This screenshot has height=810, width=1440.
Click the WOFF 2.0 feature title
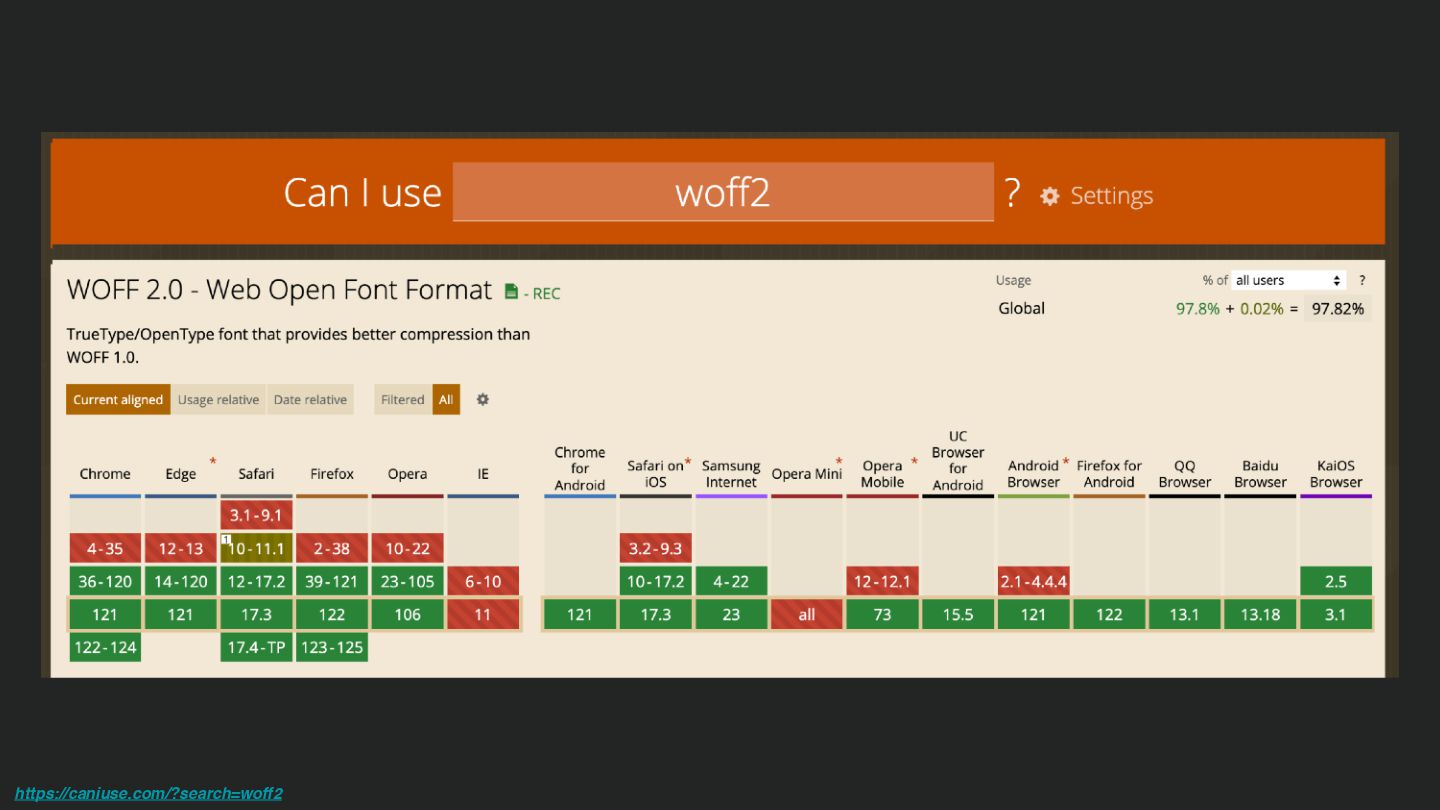click(279, 290)
